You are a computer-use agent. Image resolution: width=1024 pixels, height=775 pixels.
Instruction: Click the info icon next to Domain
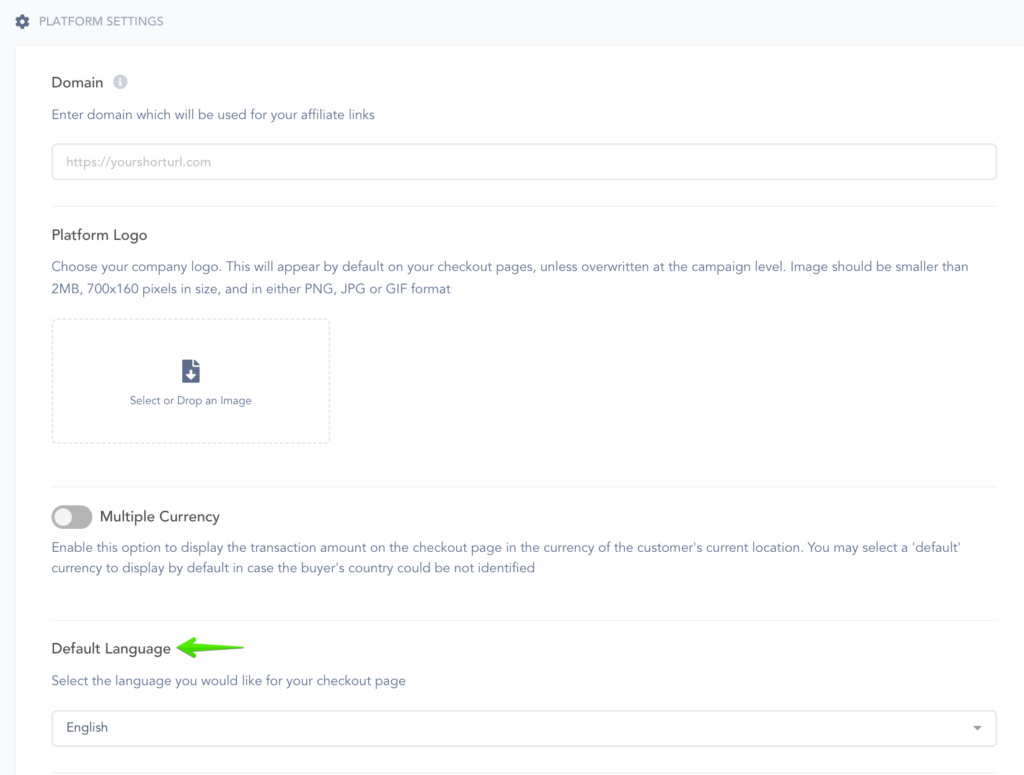pyautogui.click(x=120, y=82)
